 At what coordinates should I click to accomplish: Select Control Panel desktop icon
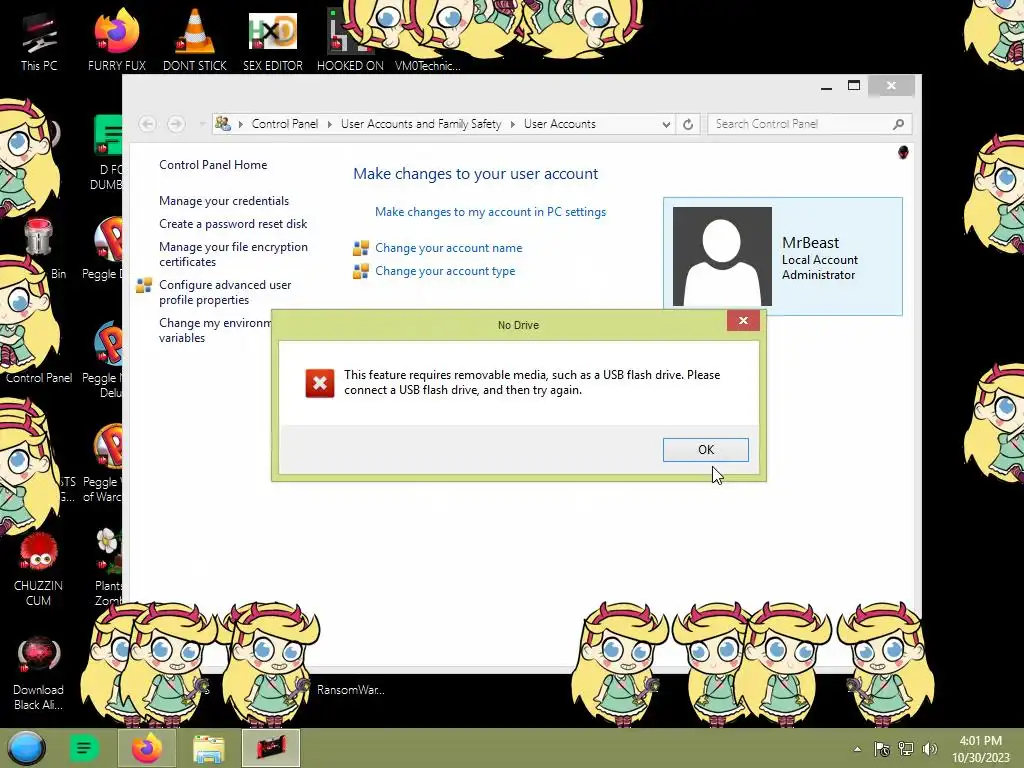tap(39, 377)
